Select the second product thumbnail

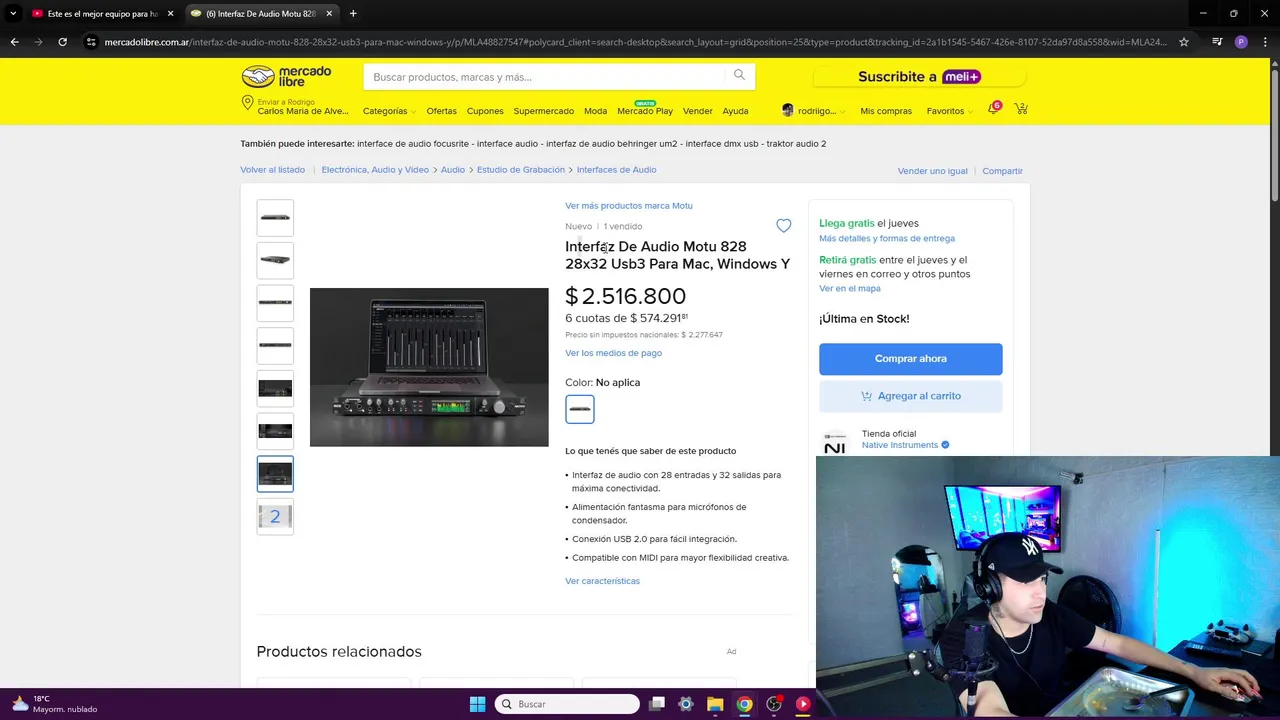pos(275,260)
